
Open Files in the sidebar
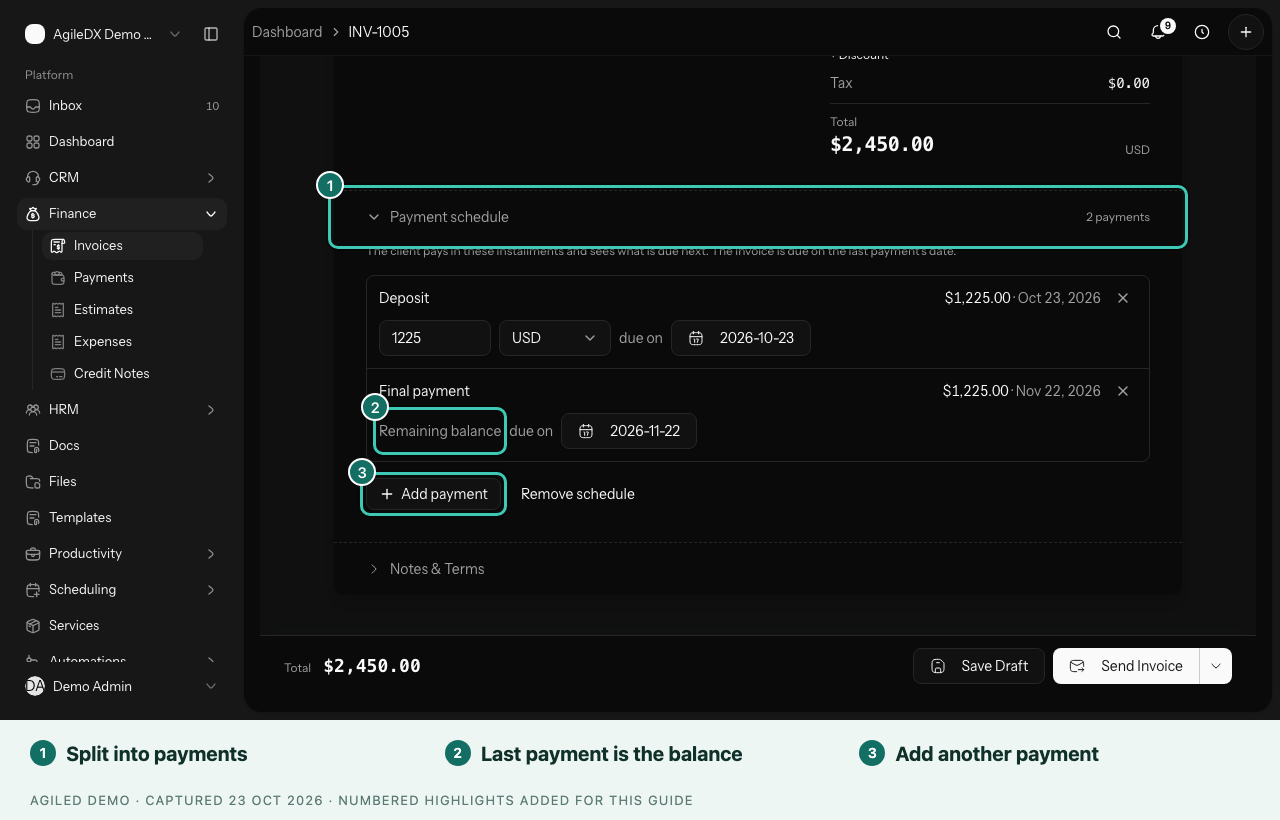click(122, 482)
